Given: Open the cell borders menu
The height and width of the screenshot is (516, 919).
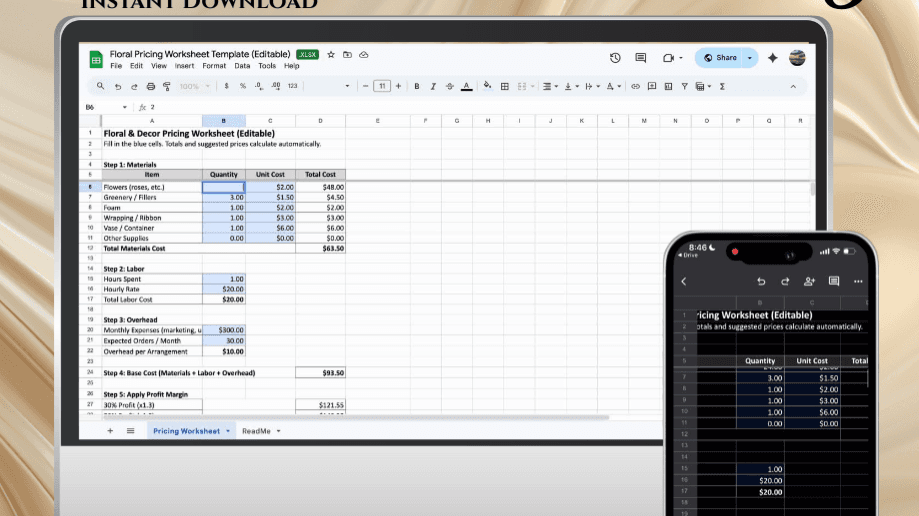Looking at the screenshot, I should pyautogui.click(x=505, y=86).
